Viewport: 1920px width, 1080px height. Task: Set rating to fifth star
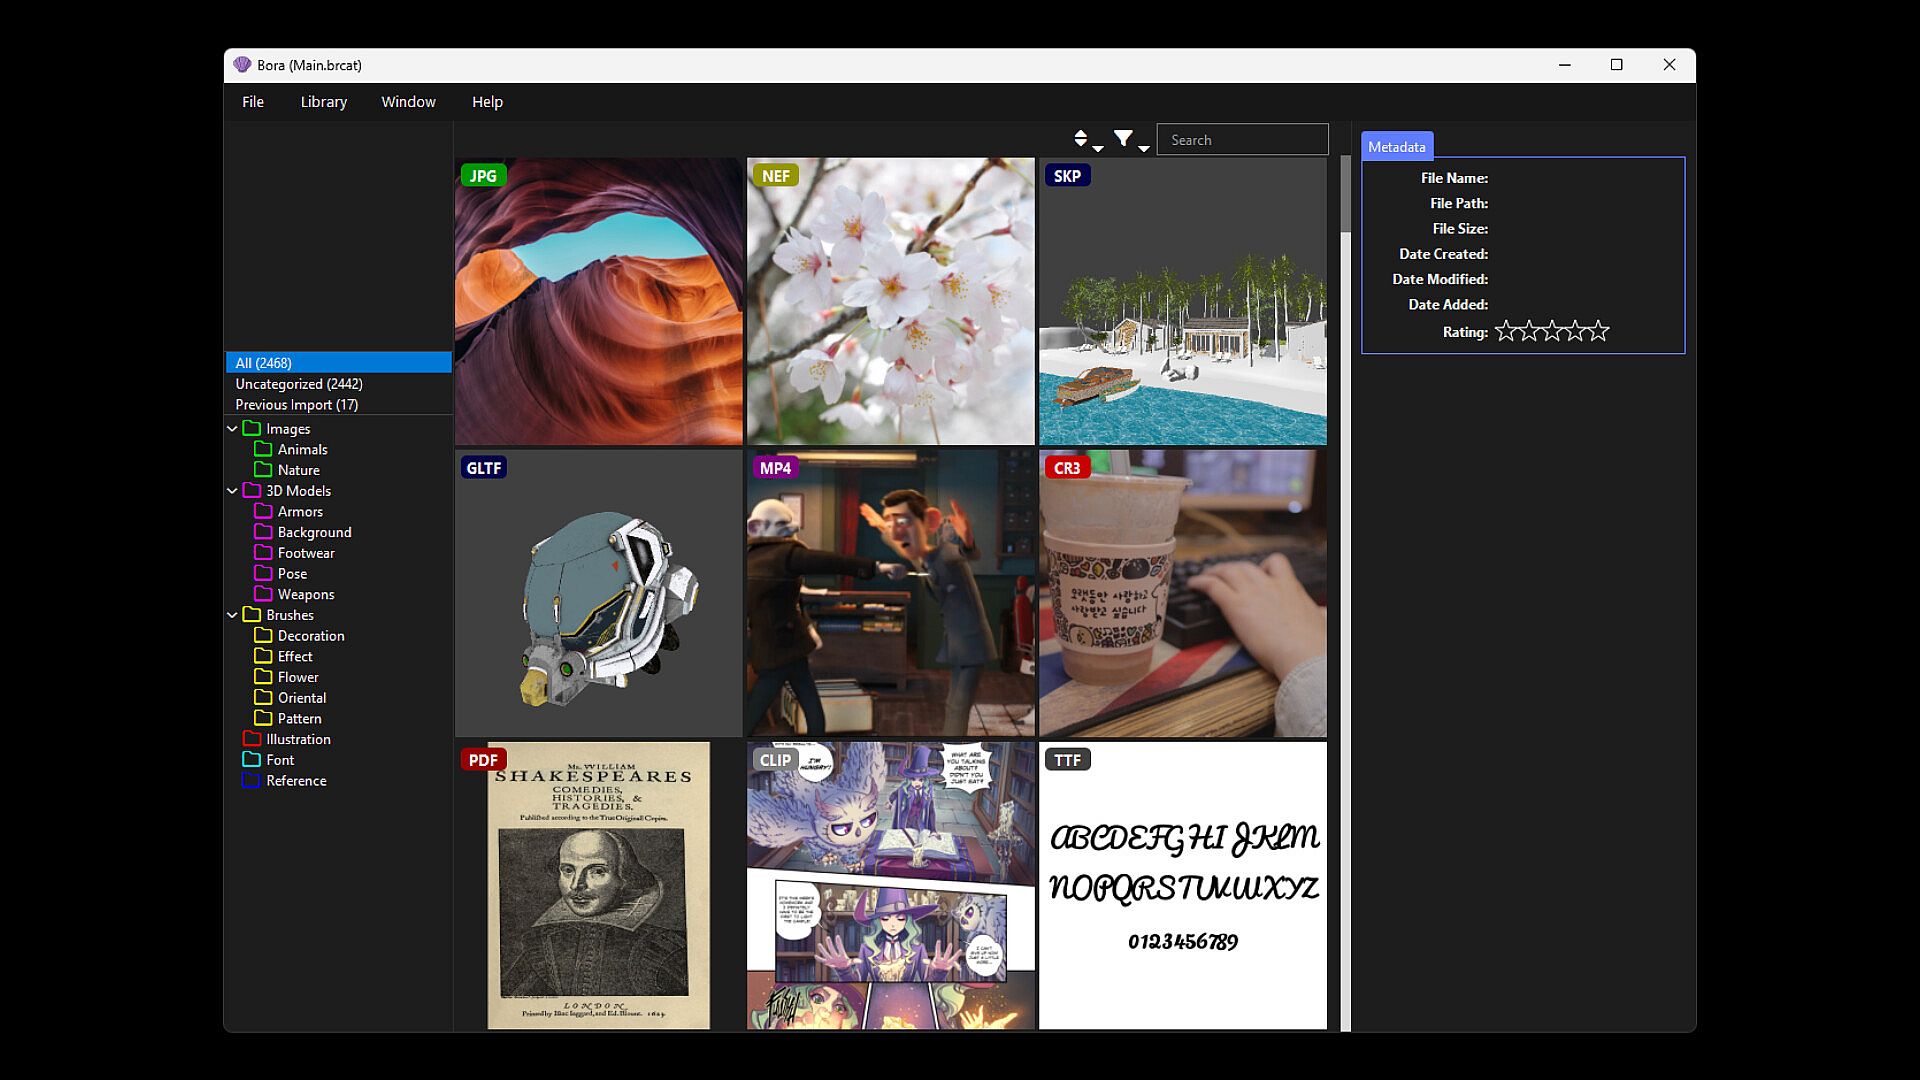pos(1599,332)
